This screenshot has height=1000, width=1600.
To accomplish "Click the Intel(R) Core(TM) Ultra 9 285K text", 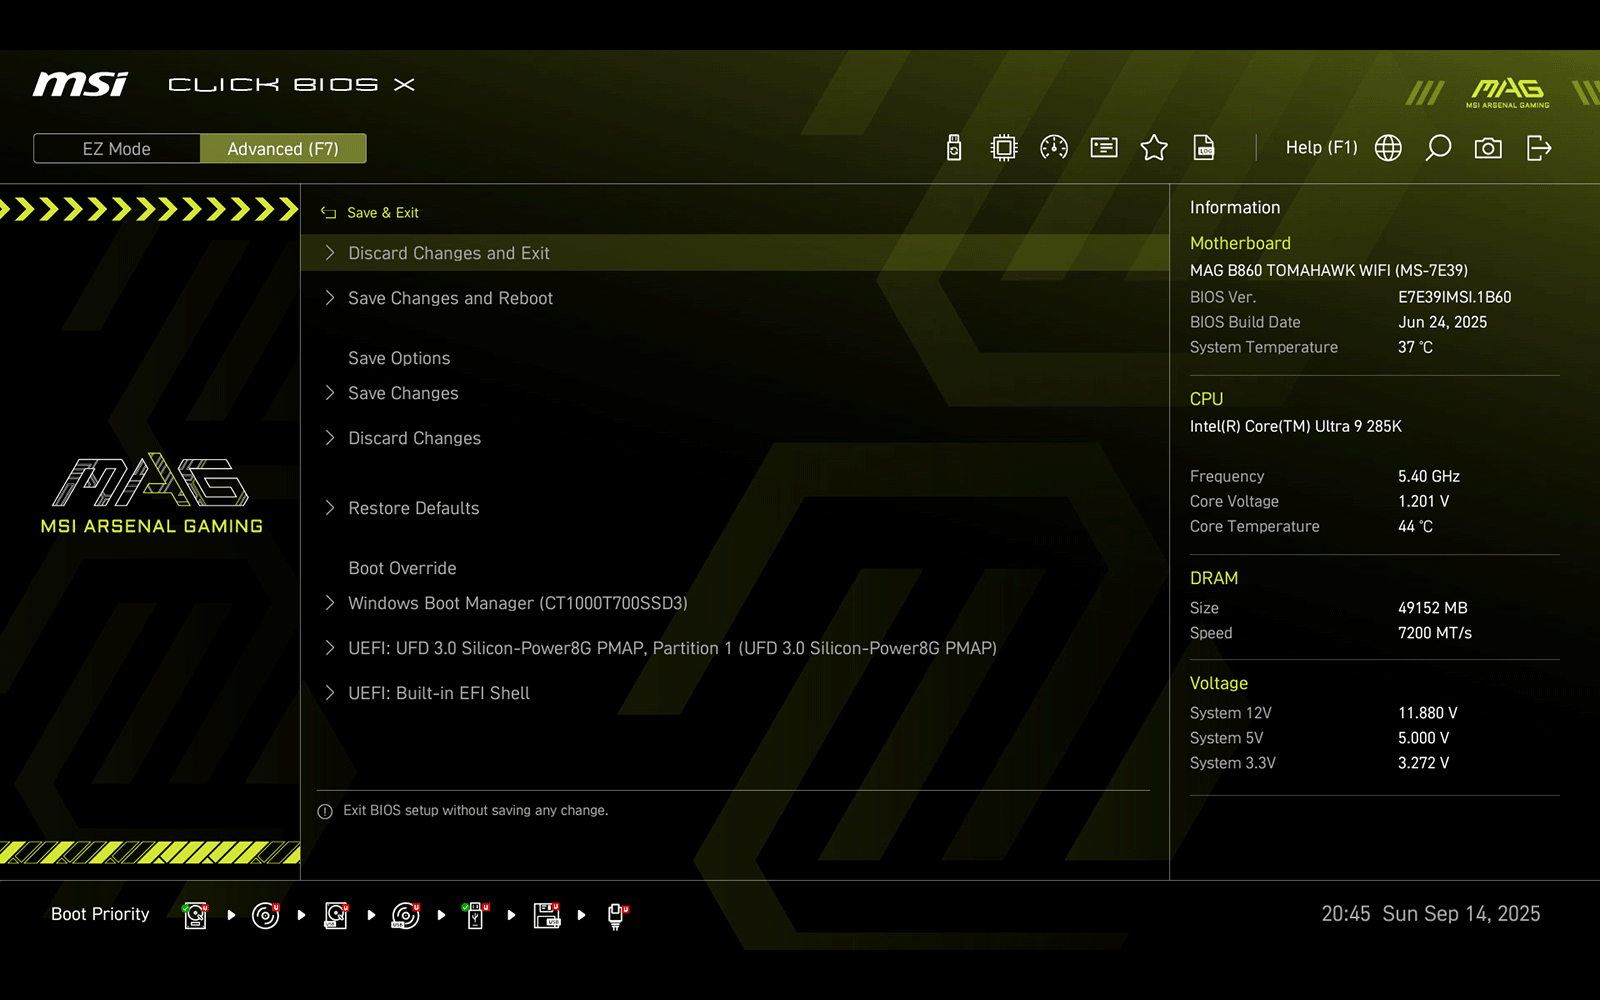I will pyautogui.click(x=1296, y=426).
